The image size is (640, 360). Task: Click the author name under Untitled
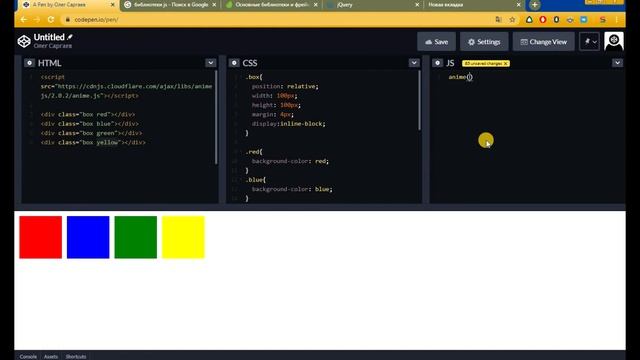point(53,46)
